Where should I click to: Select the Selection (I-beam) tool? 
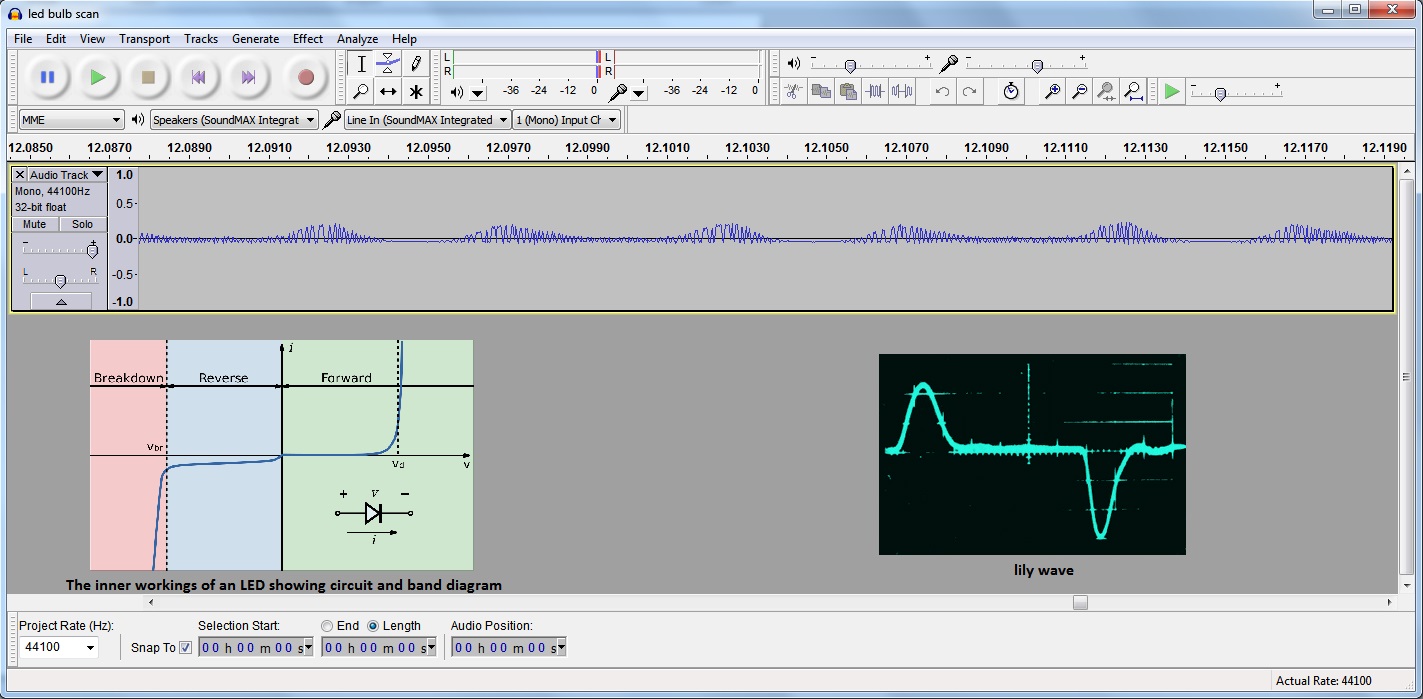click(361, 64)
